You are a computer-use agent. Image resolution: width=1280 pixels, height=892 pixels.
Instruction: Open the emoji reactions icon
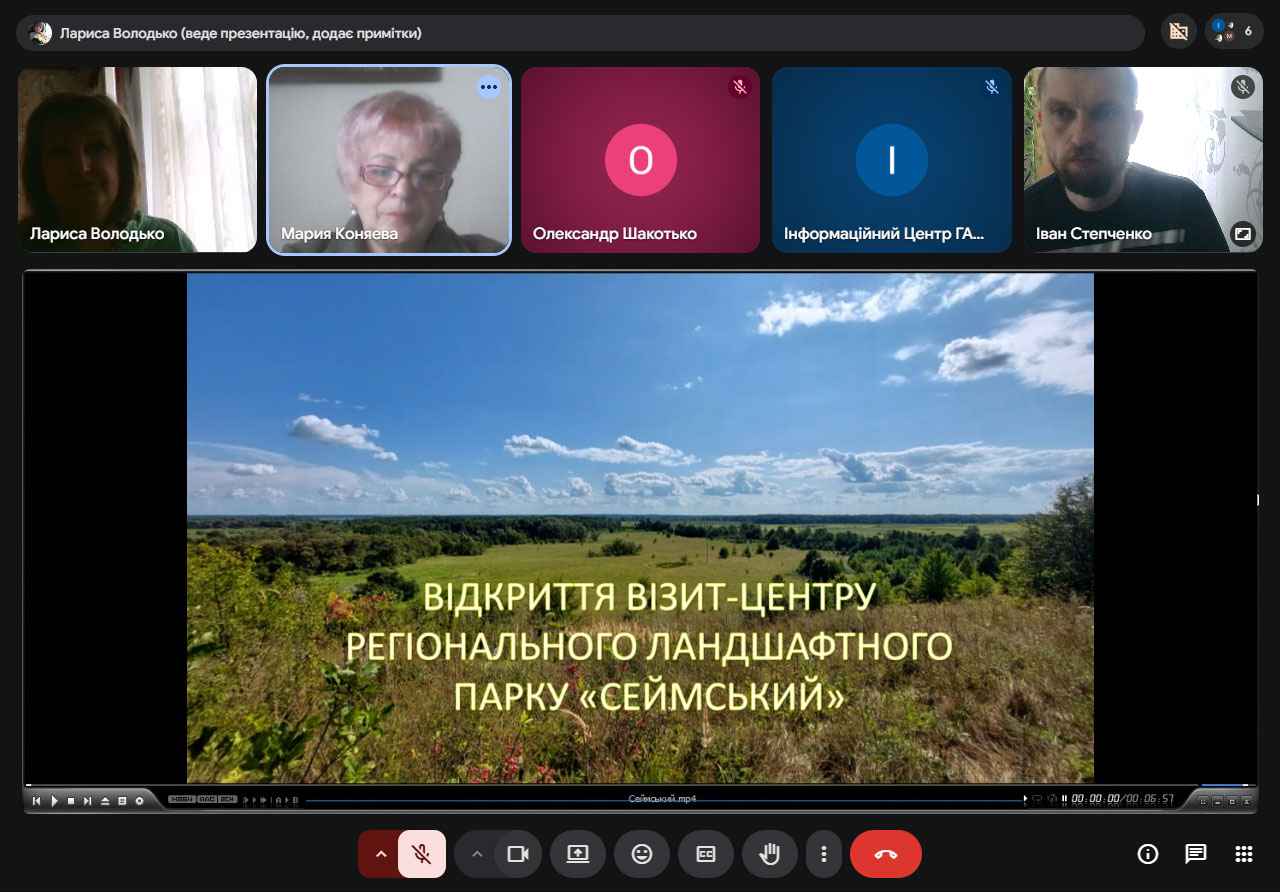click(x=642, y=854)
